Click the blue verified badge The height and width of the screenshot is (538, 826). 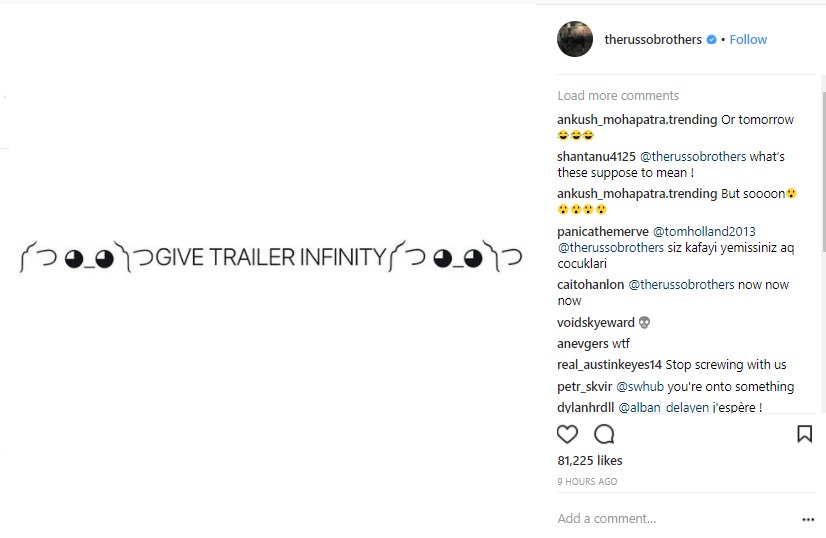[x=711, y=40]
